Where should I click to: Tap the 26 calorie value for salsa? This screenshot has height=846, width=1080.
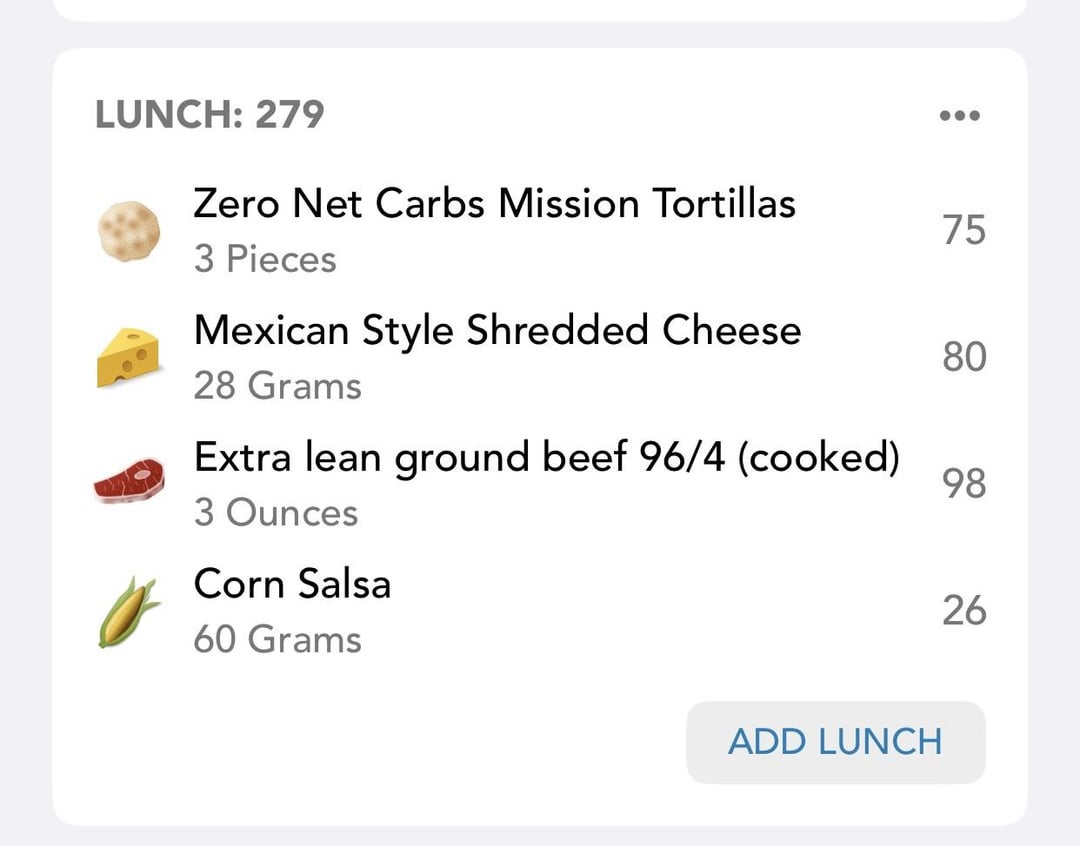pyautogui.click(x=964, y=610)
